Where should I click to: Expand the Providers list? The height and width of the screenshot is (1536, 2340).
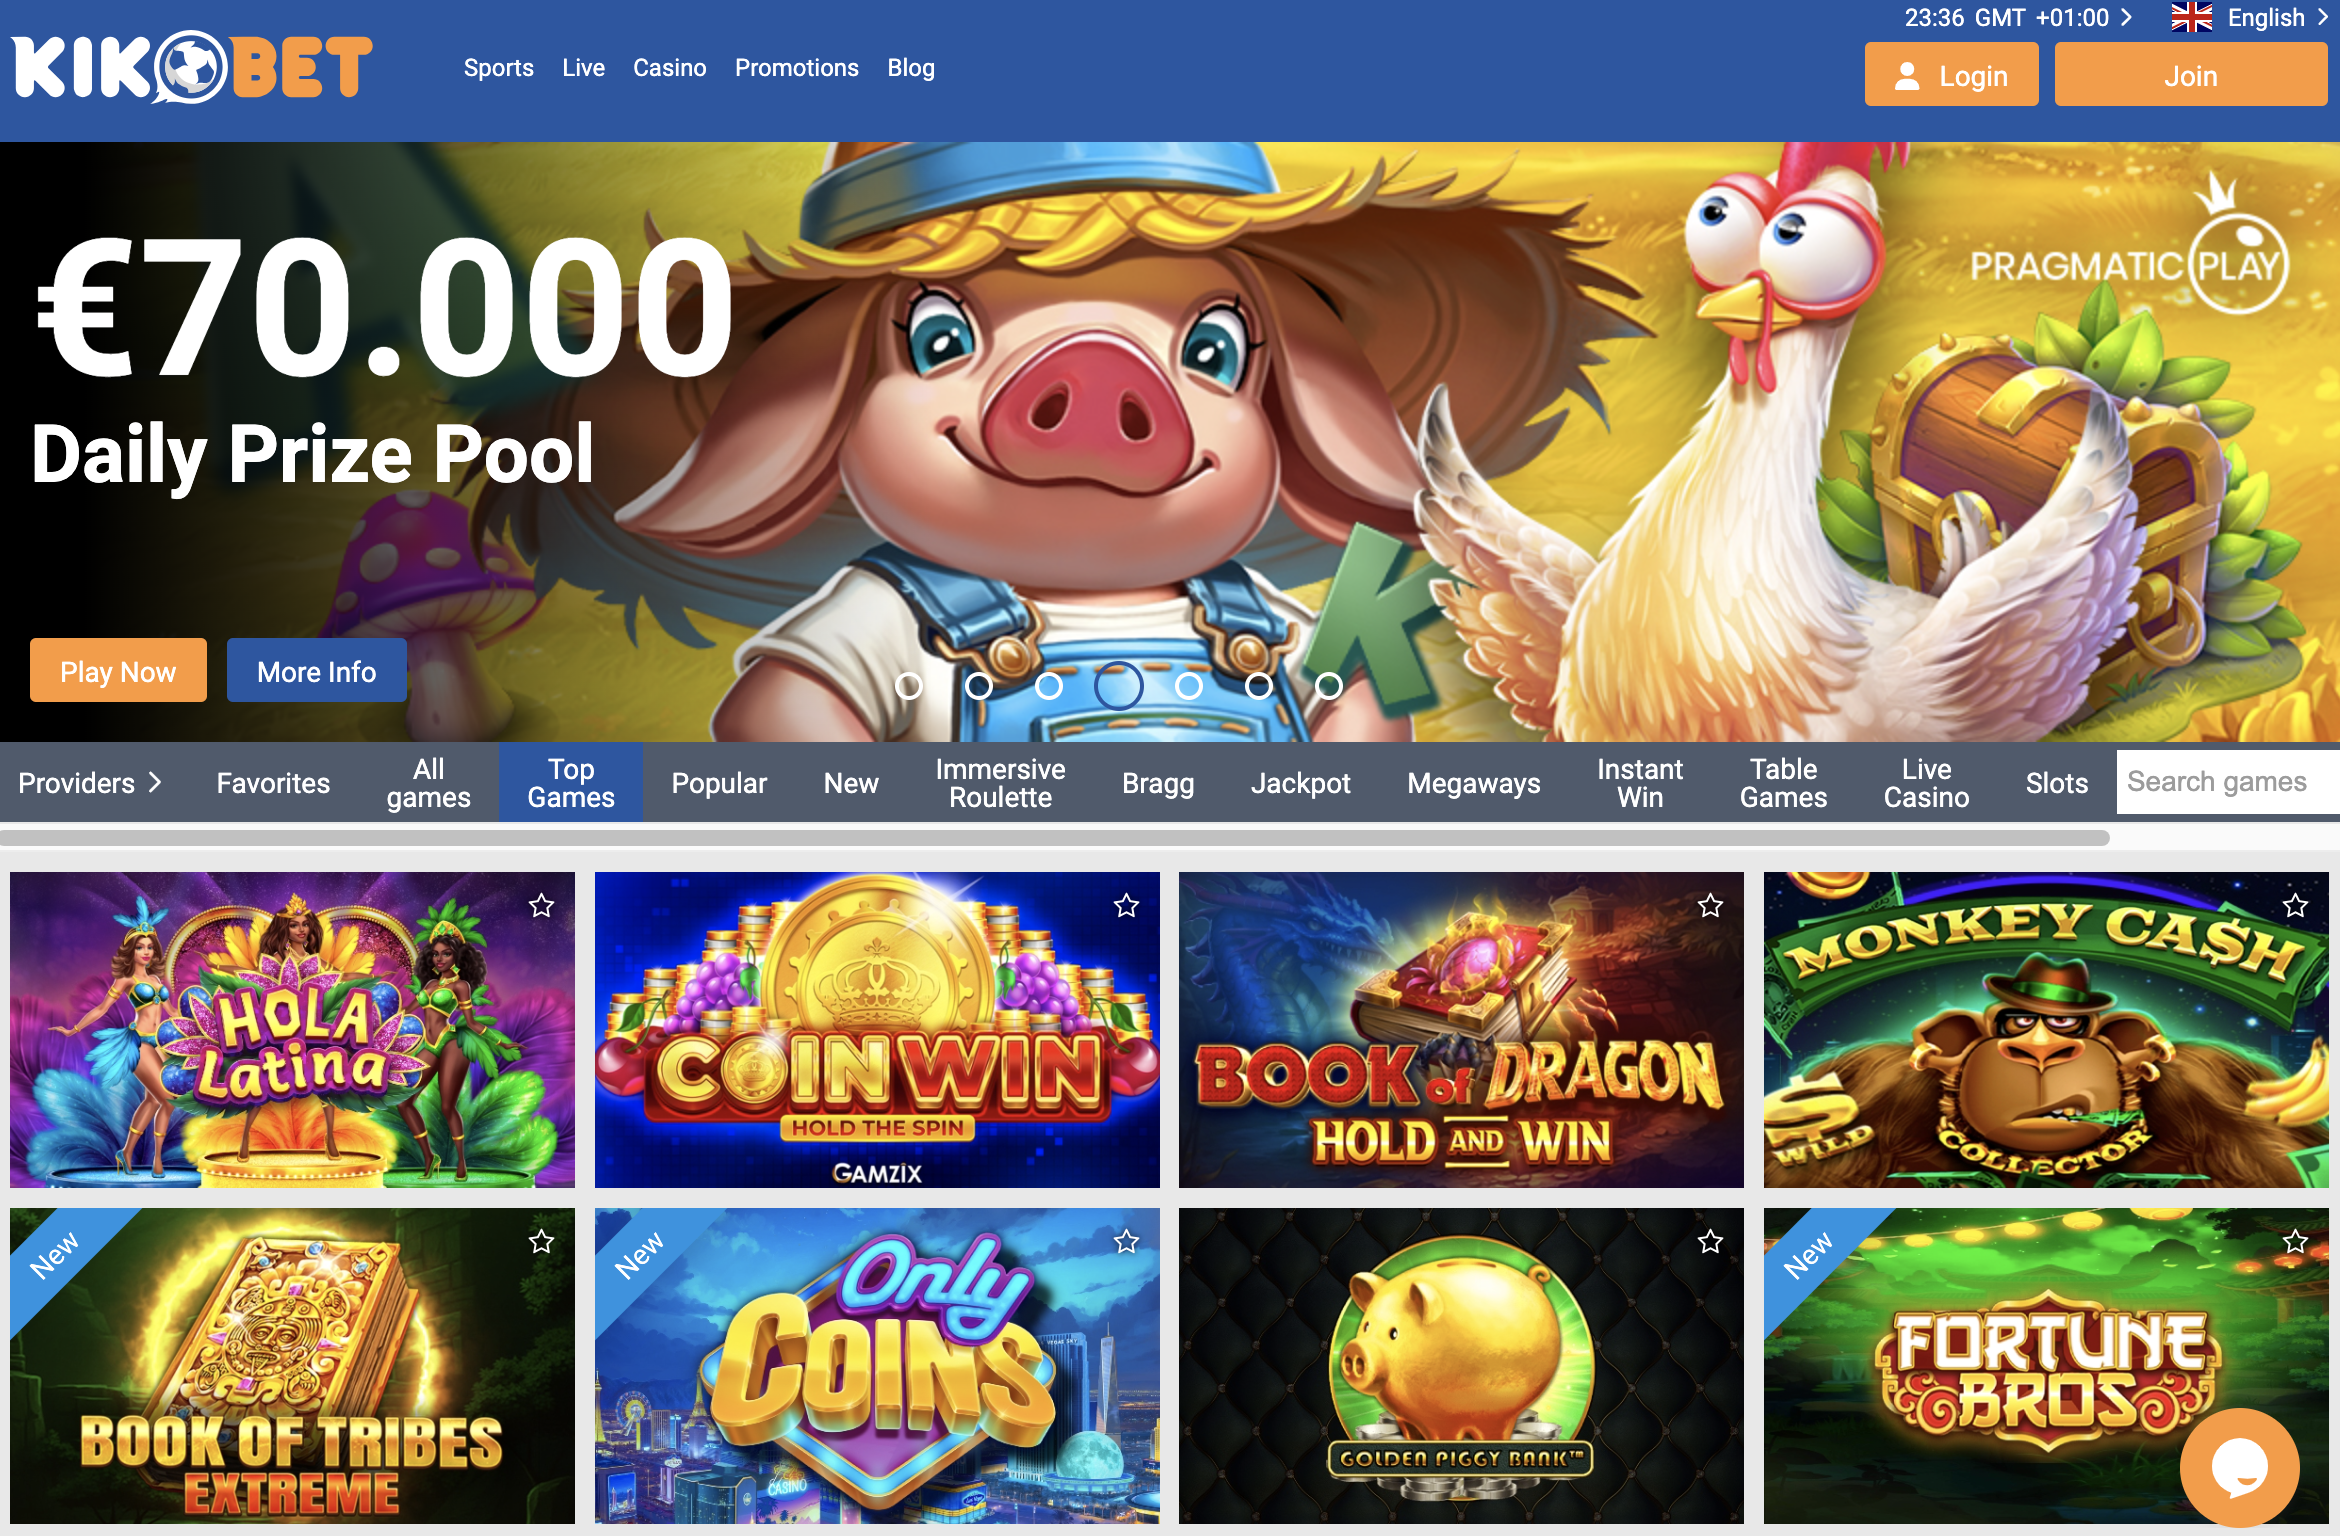[90, 783]
